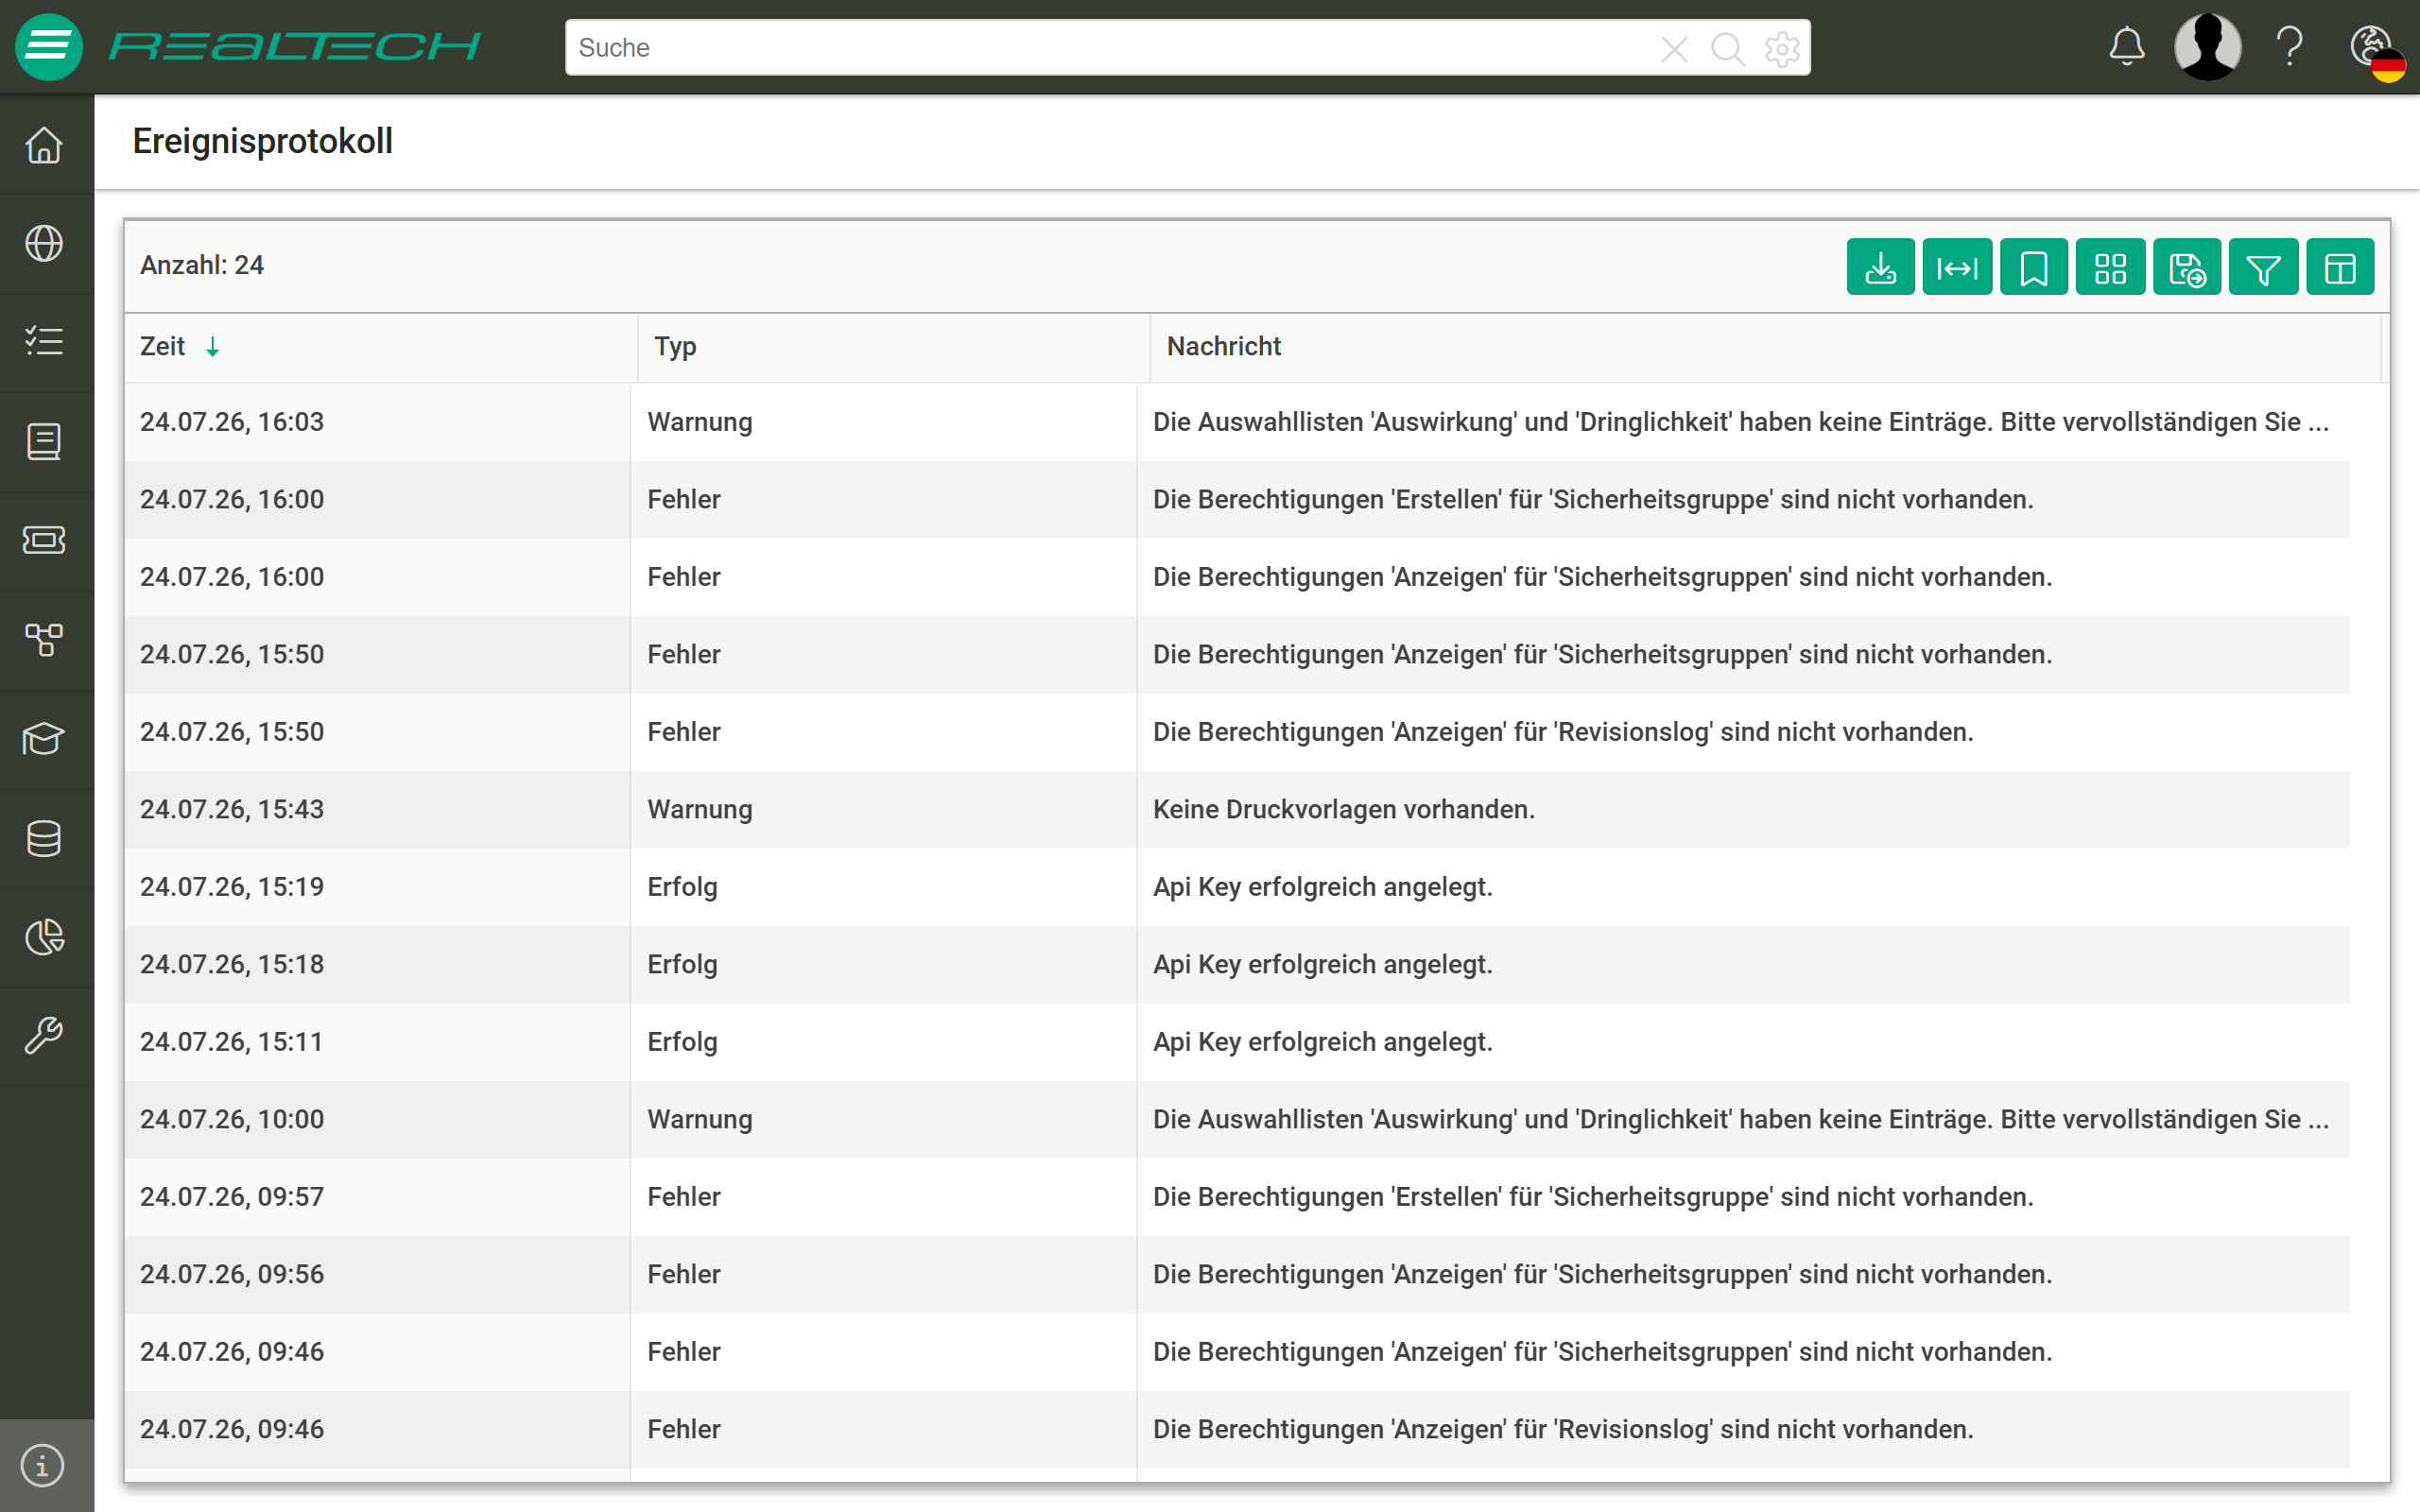Click the Ereignisprotokoll page title
Screen dimensions: 2420x1512
tap(262, 141)
